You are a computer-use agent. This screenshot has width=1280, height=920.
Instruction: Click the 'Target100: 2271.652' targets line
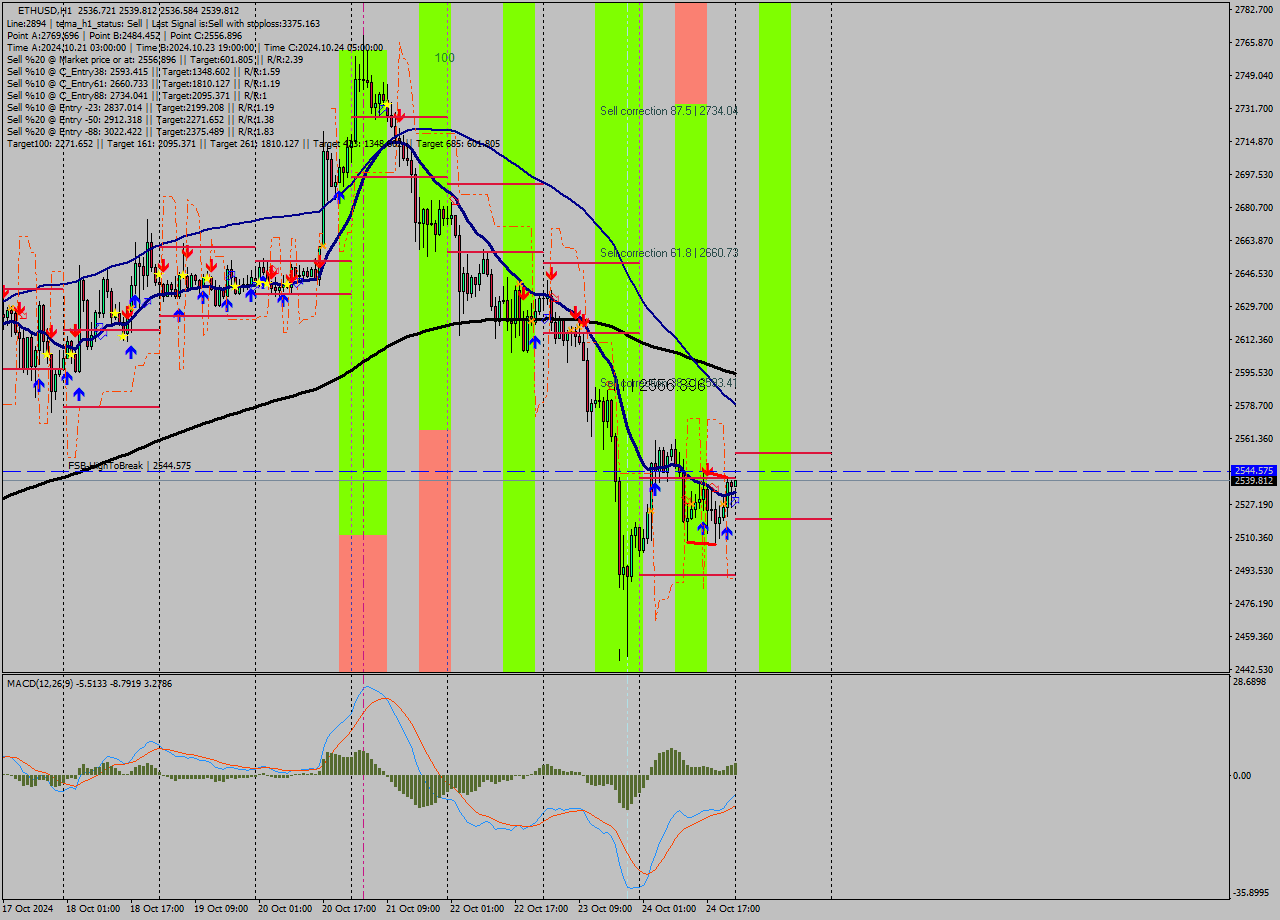253,143
